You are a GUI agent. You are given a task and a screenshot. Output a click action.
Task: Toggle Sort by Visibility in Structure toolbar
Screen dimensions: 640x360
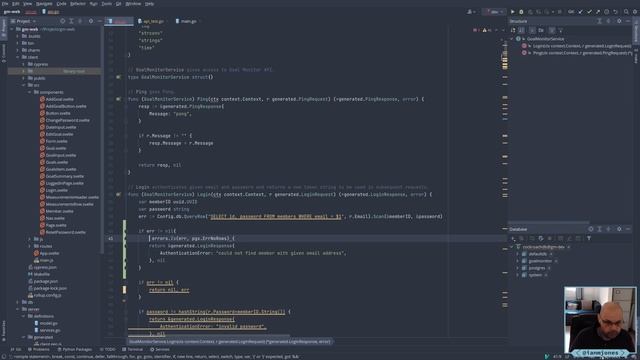pos(513,30)
